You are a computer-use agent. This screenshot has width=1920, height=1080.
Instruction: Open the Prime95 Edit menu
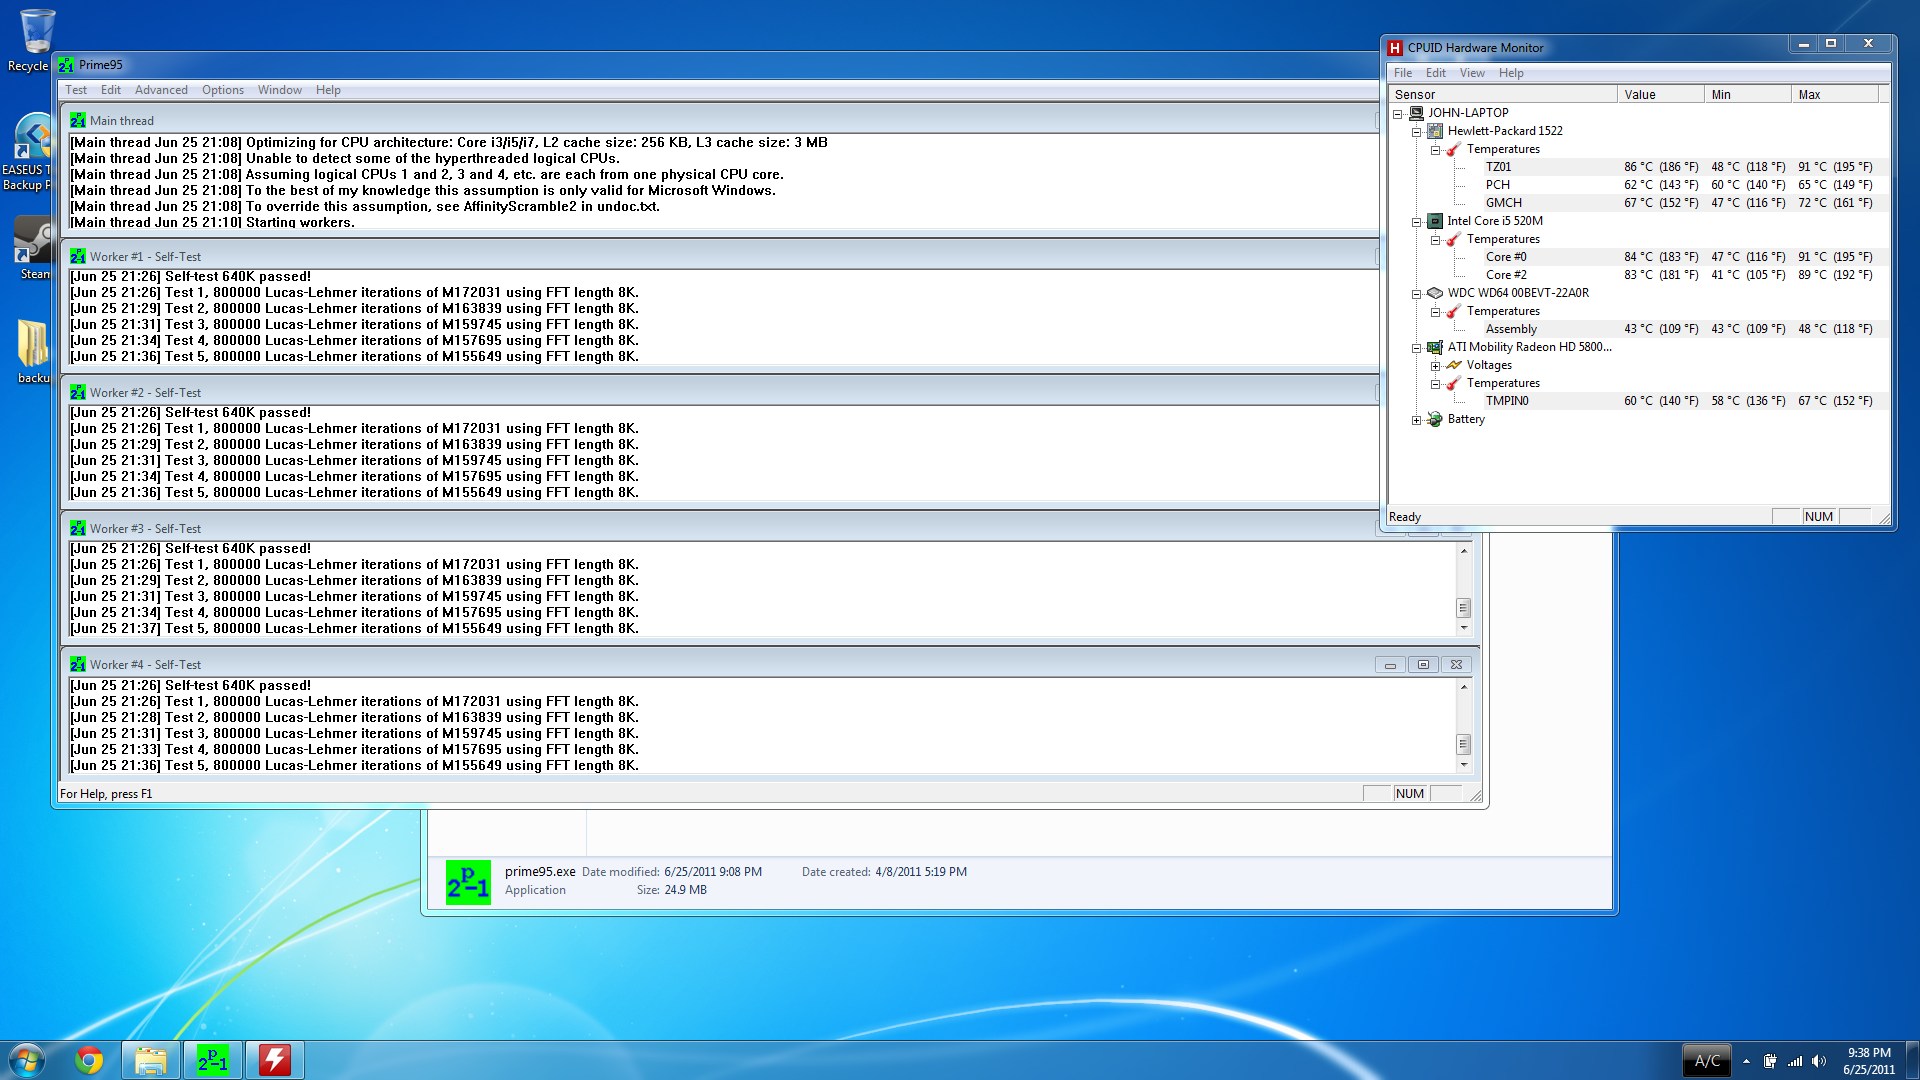tap(111, 90)
